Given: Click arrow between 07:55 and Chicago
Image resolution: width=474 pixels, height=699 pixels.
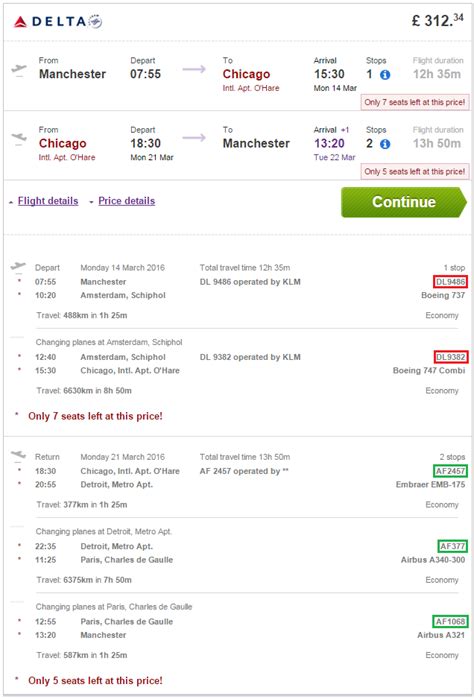Looking at the screenshot, I should (194, 69).
